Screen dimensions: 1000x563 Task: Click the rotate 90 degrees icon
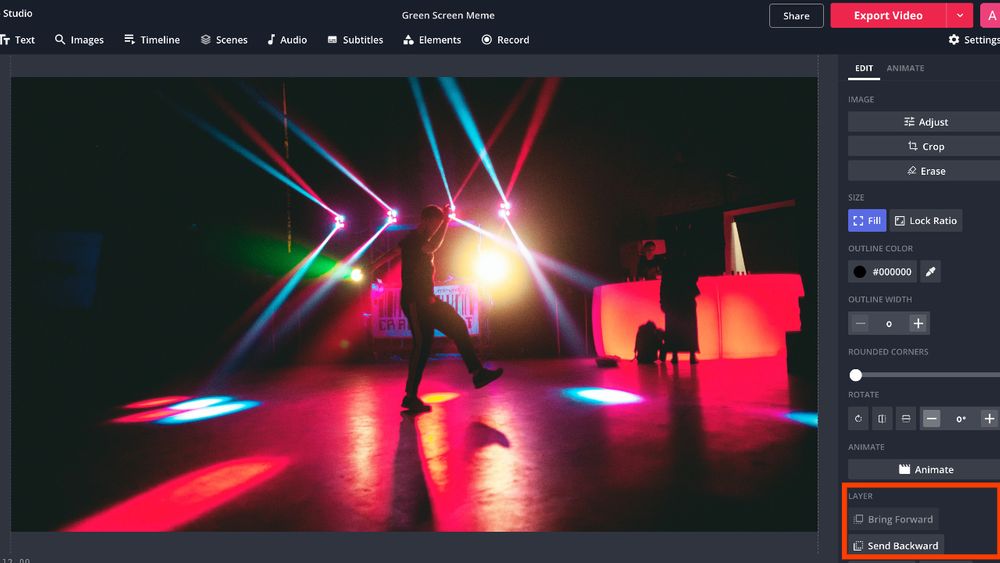(x=858, y=419)
